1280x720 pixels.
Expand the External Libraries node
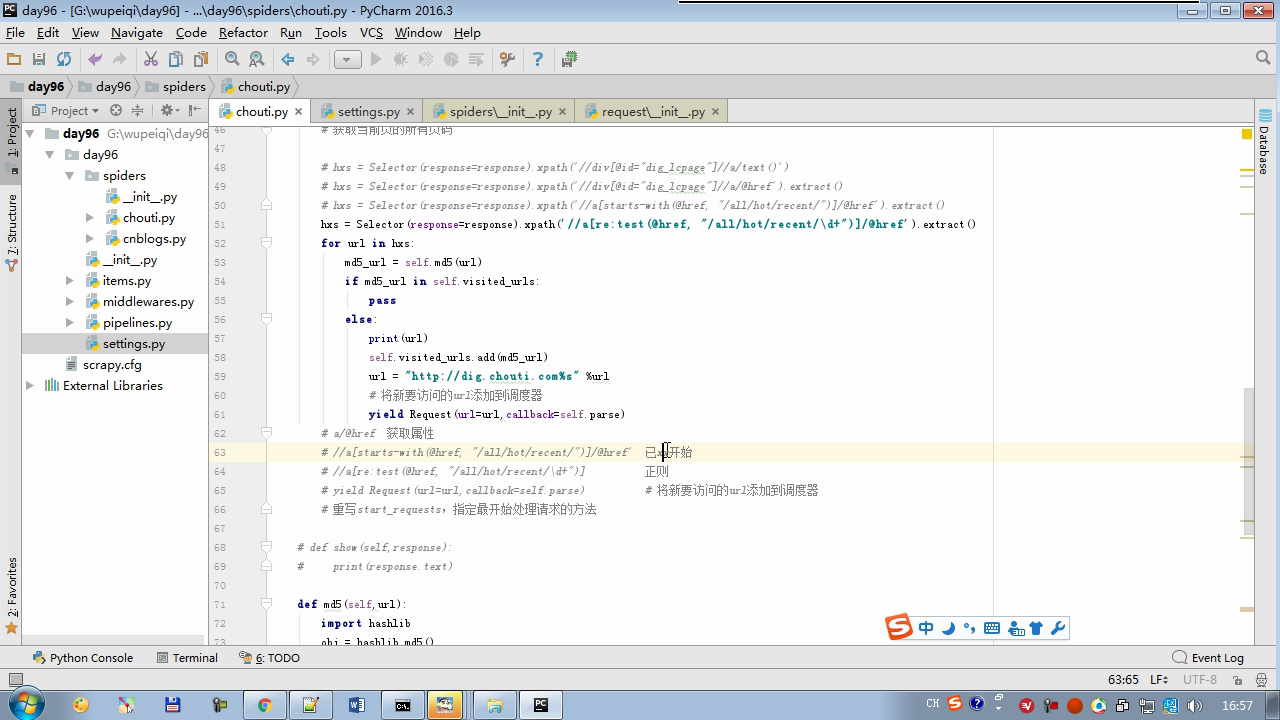(x=30, y=386)
